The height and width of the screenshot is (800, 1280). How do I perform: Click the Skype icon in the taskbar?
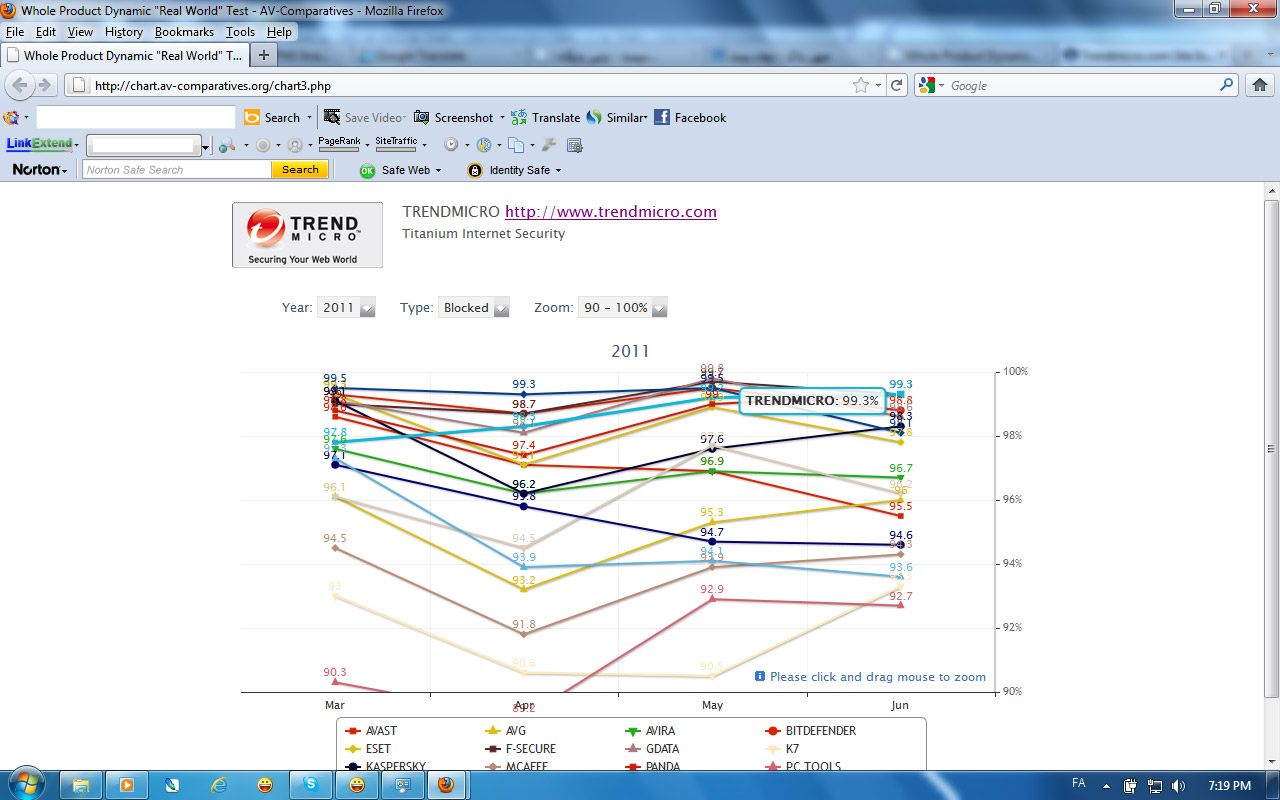[x=311, y=785]
